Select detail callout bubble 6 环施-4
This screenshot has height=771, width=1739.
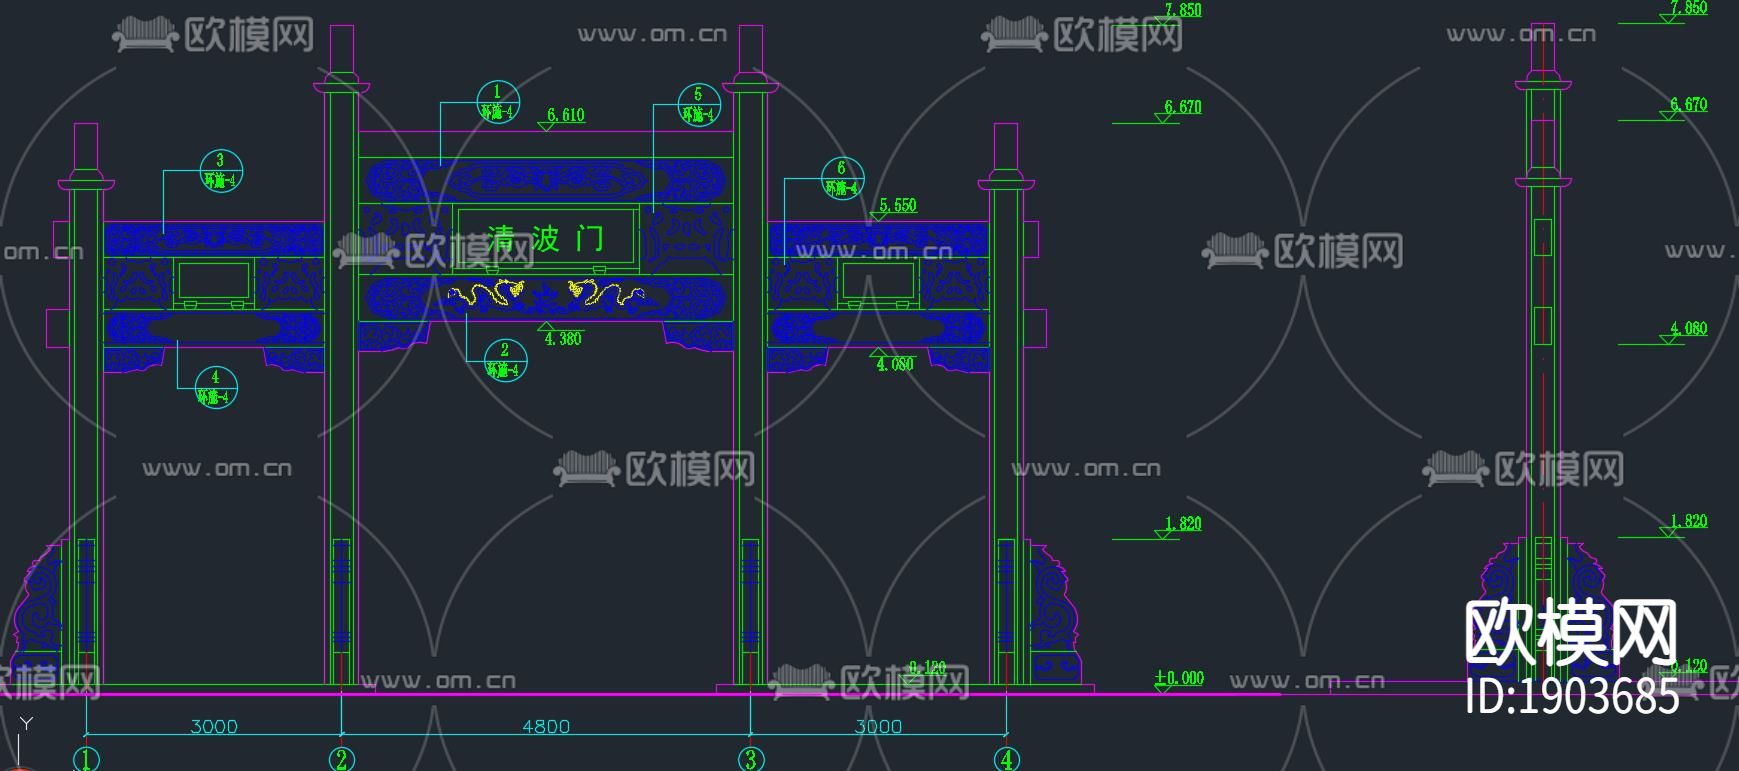[x=842, y=178]
